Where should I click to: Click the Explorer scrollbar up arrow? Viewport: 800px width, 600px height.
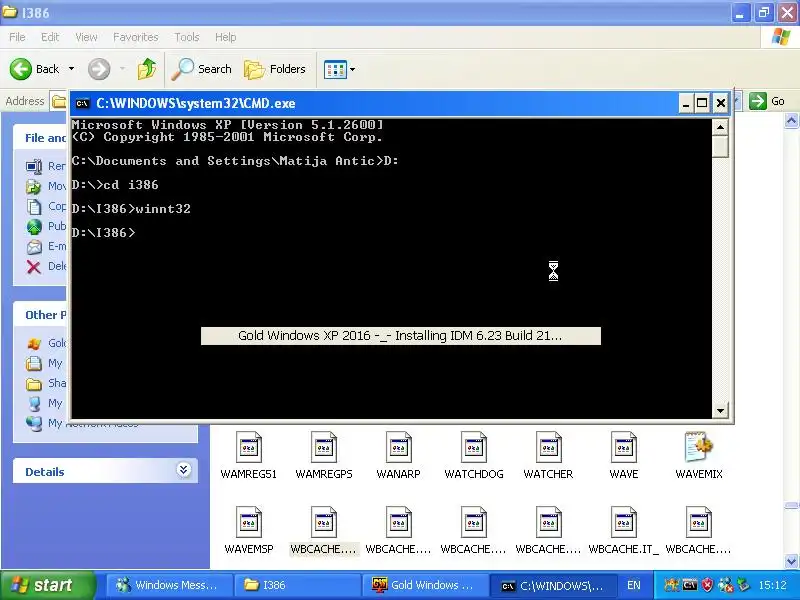click(791, 120)
